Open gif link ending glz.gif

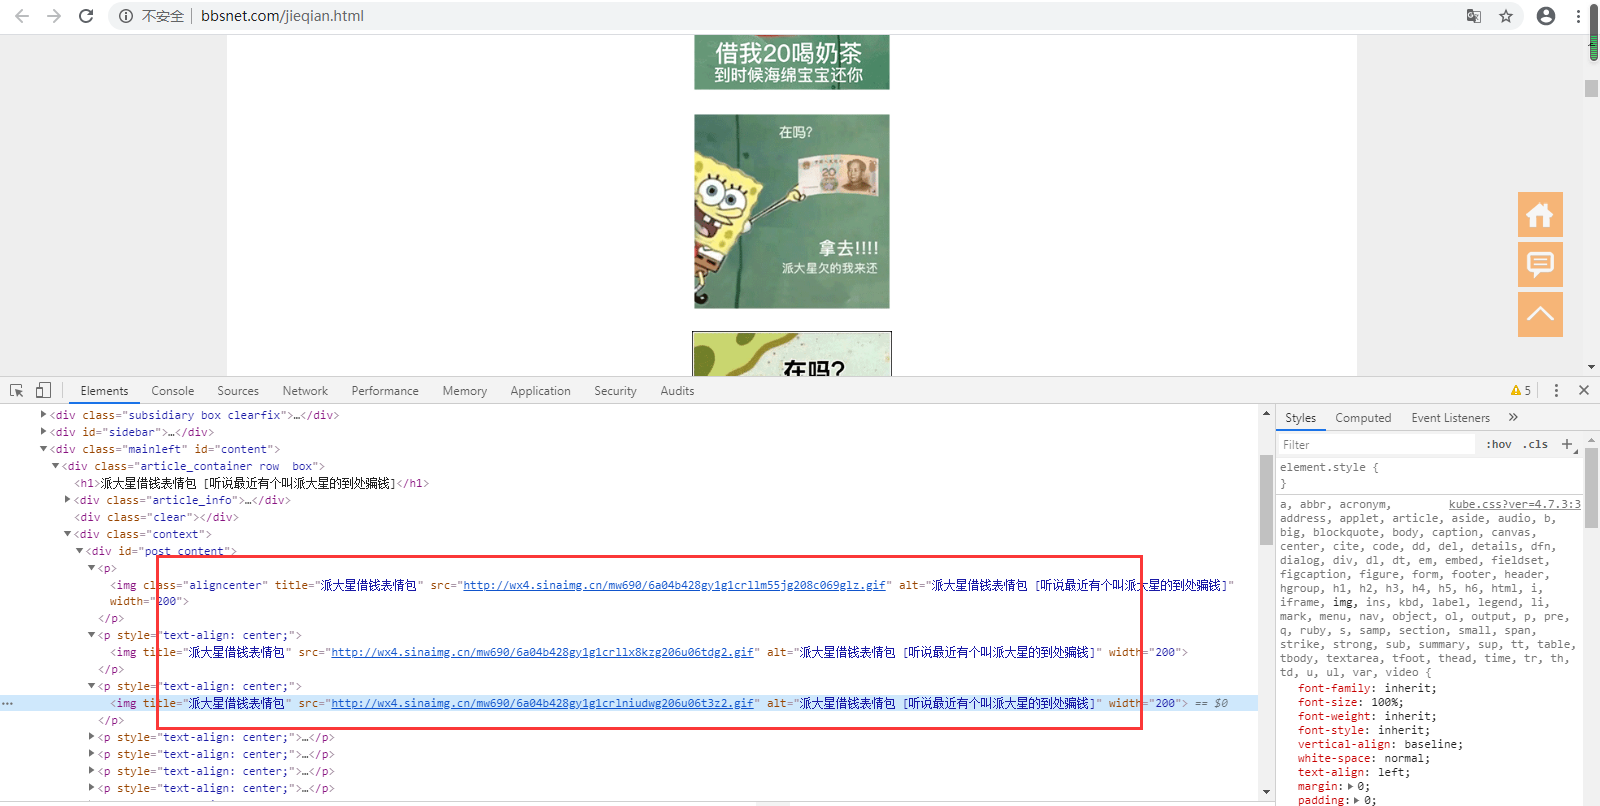674,585
